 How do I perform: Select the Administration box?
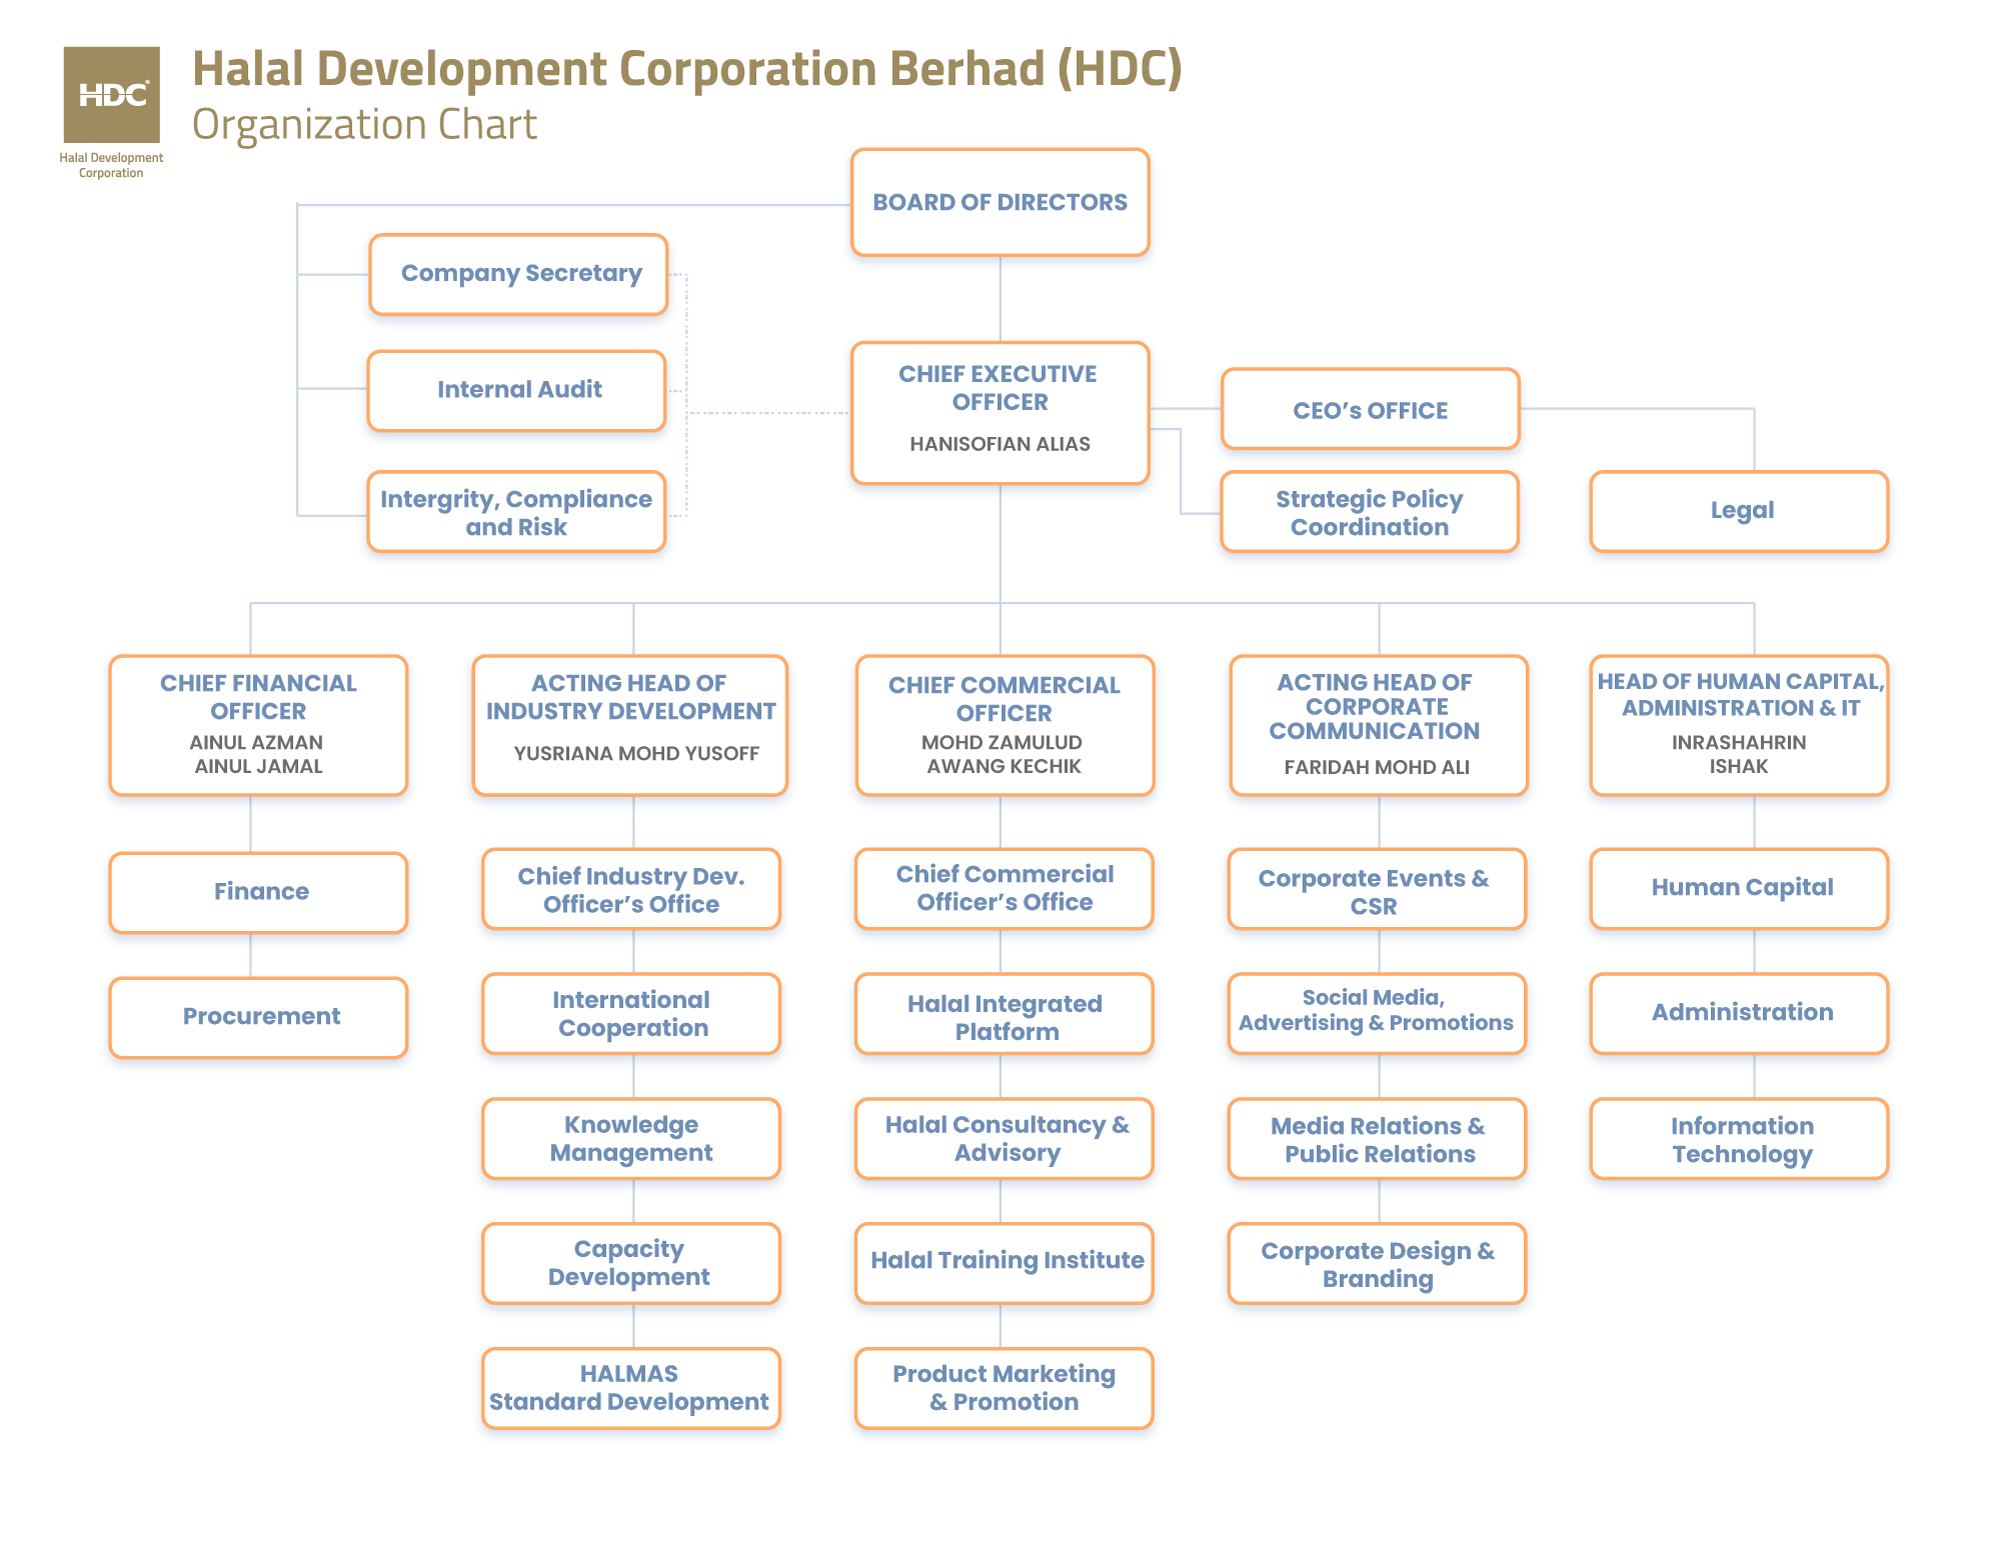click(1740, 1014)
